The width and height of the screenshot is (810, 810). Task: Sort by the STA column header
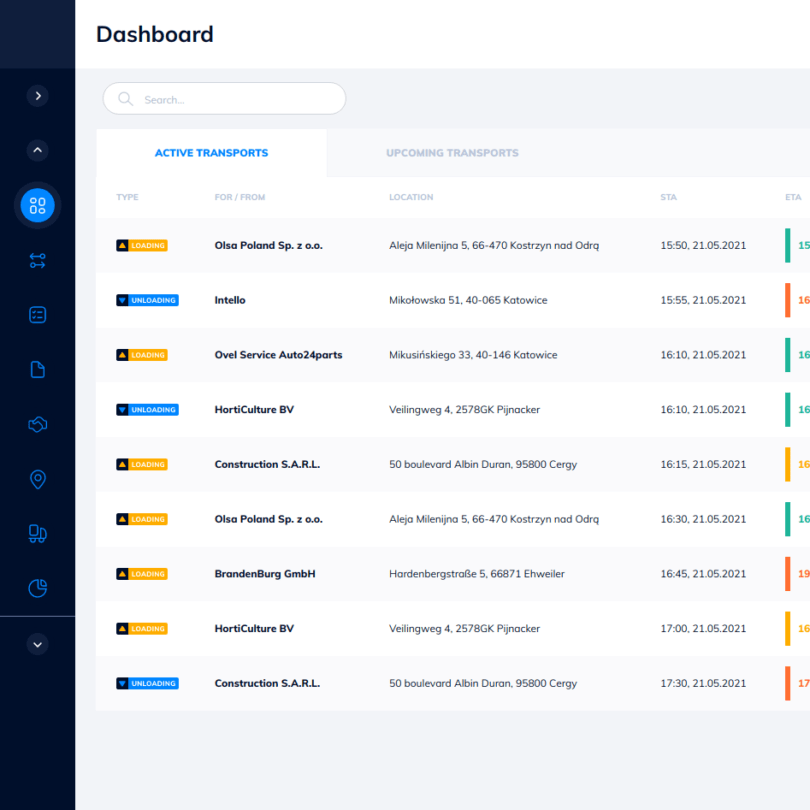[668, 197]
